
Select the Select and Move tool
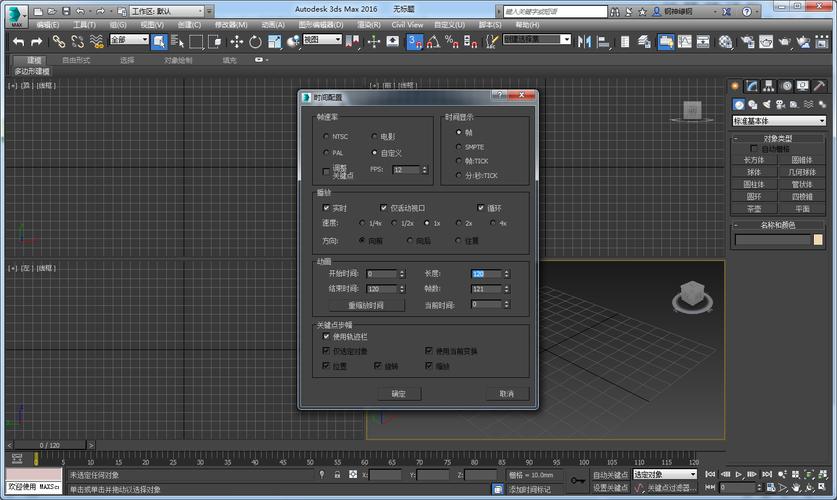coord(237,41)
